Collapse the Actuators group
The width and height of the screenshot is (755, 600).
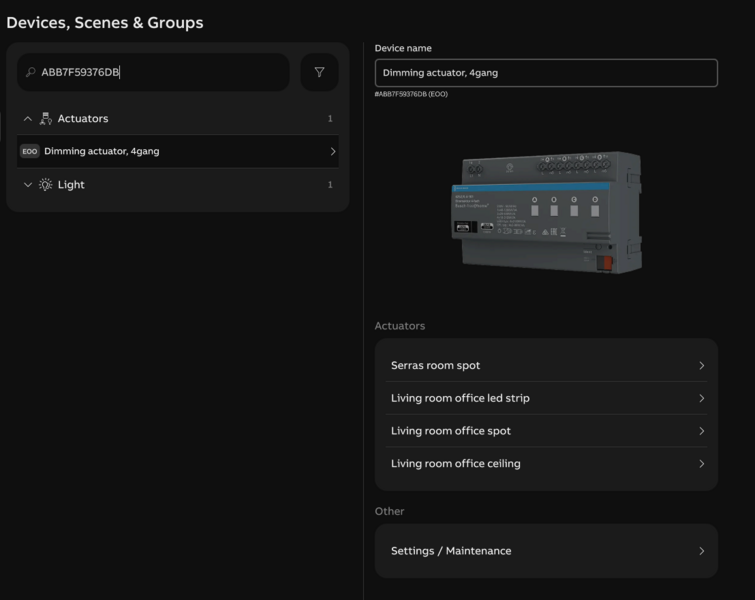27,119
